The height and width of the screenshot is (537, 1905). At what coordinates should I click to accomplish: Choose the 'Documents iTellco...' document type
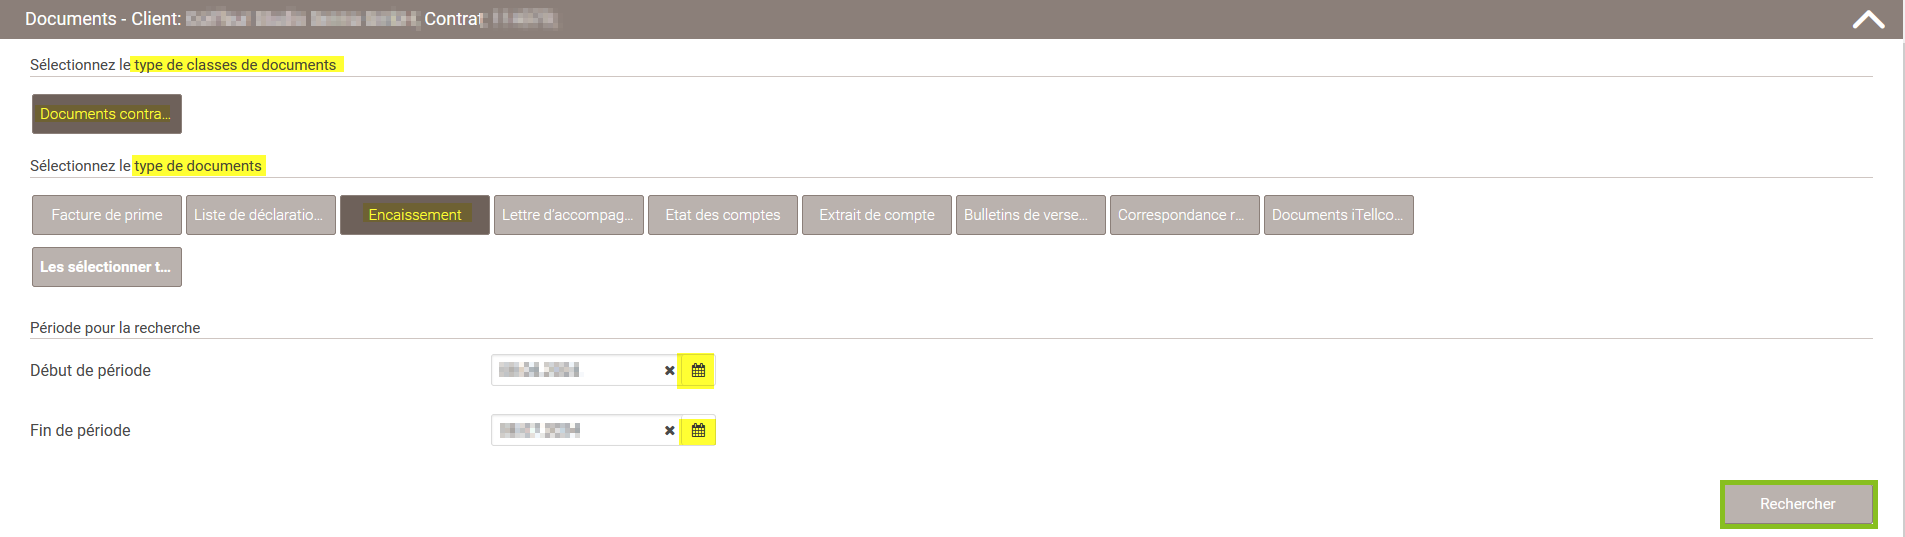pyautogui.click(x=1339, y=215)
